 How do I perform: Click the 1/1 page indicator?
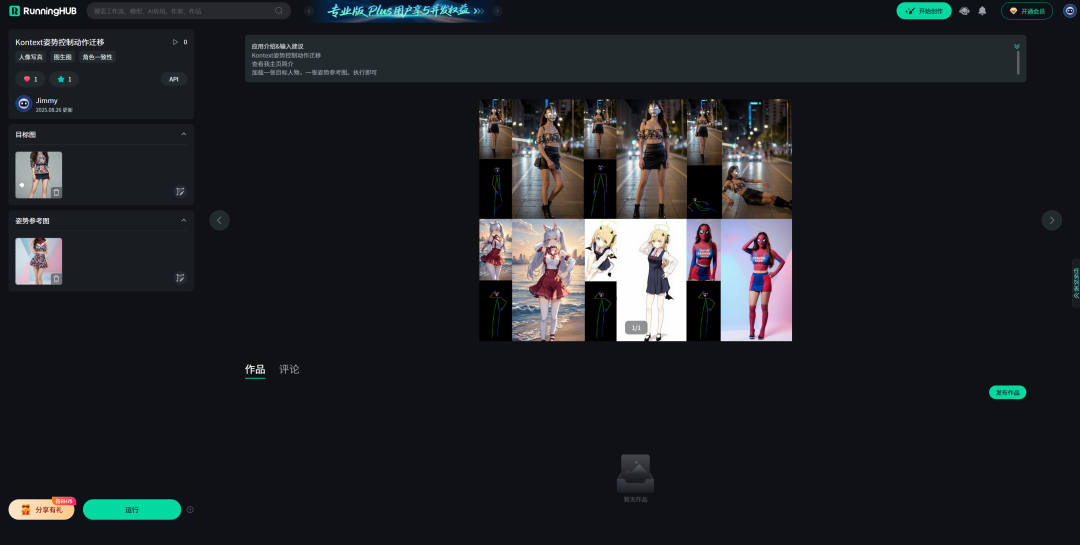click(x=636, y=328)
